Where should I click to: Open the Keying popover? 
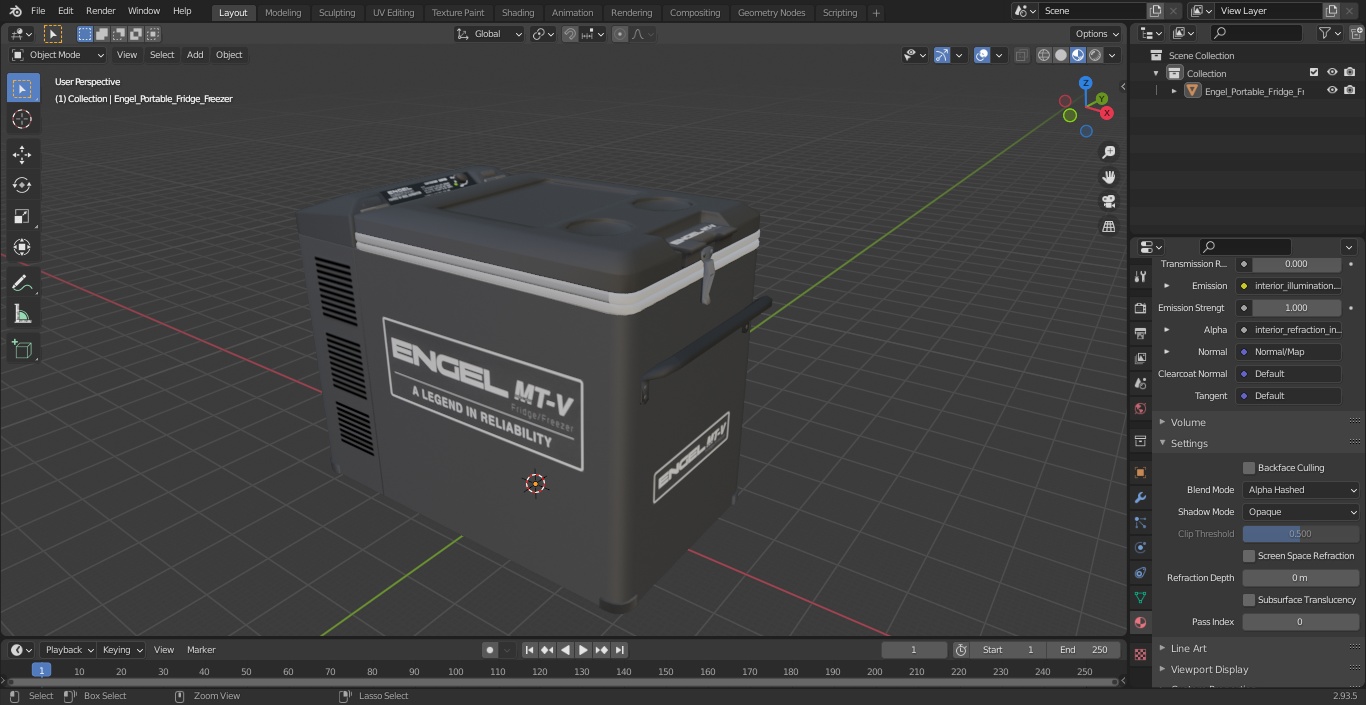pyautogui.click(x=123, y=650)
